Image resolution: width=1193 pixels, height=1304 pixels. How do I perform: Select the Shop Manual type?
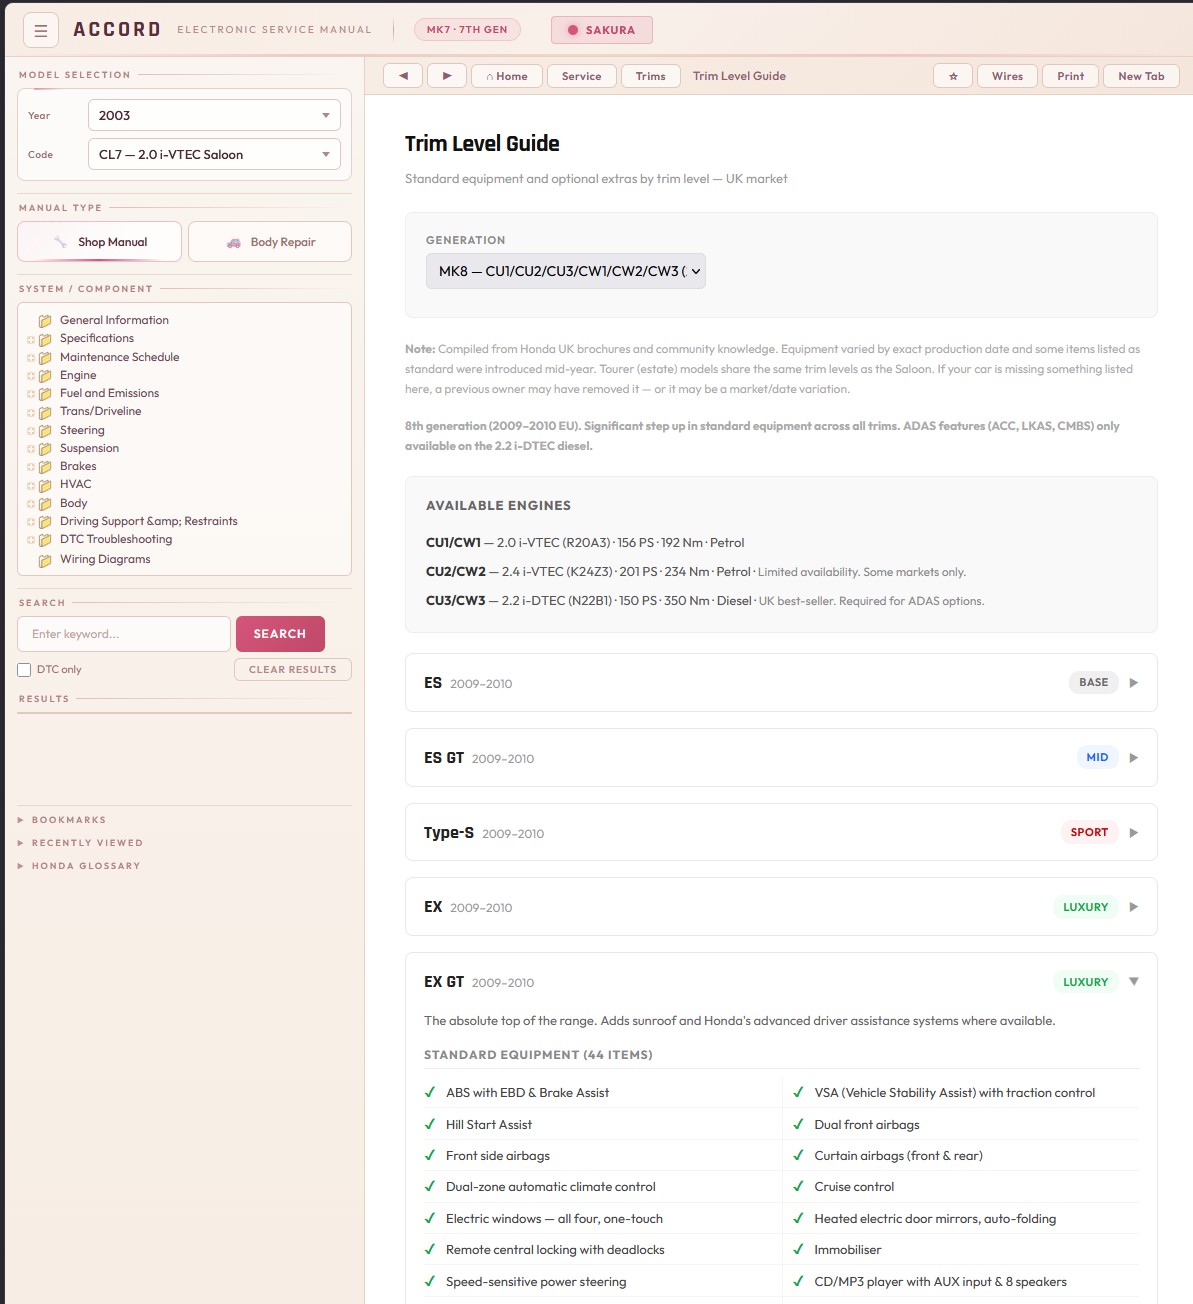(100, 242)
